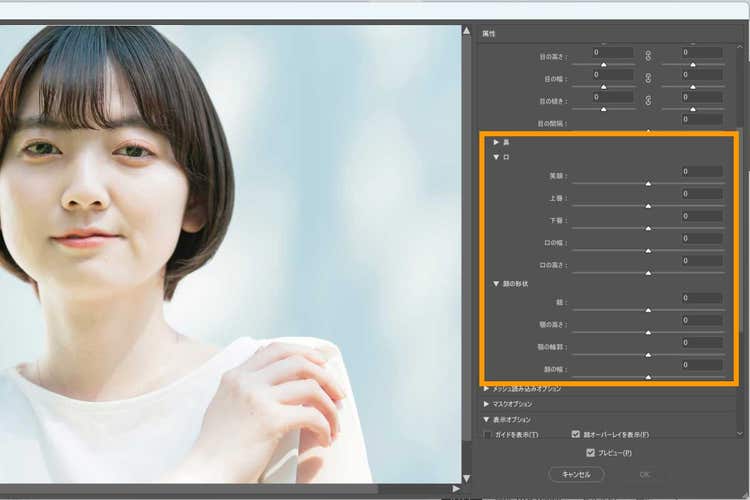Focus the 上唇 value field
The image size is (750, 500).
coord(702,194)
